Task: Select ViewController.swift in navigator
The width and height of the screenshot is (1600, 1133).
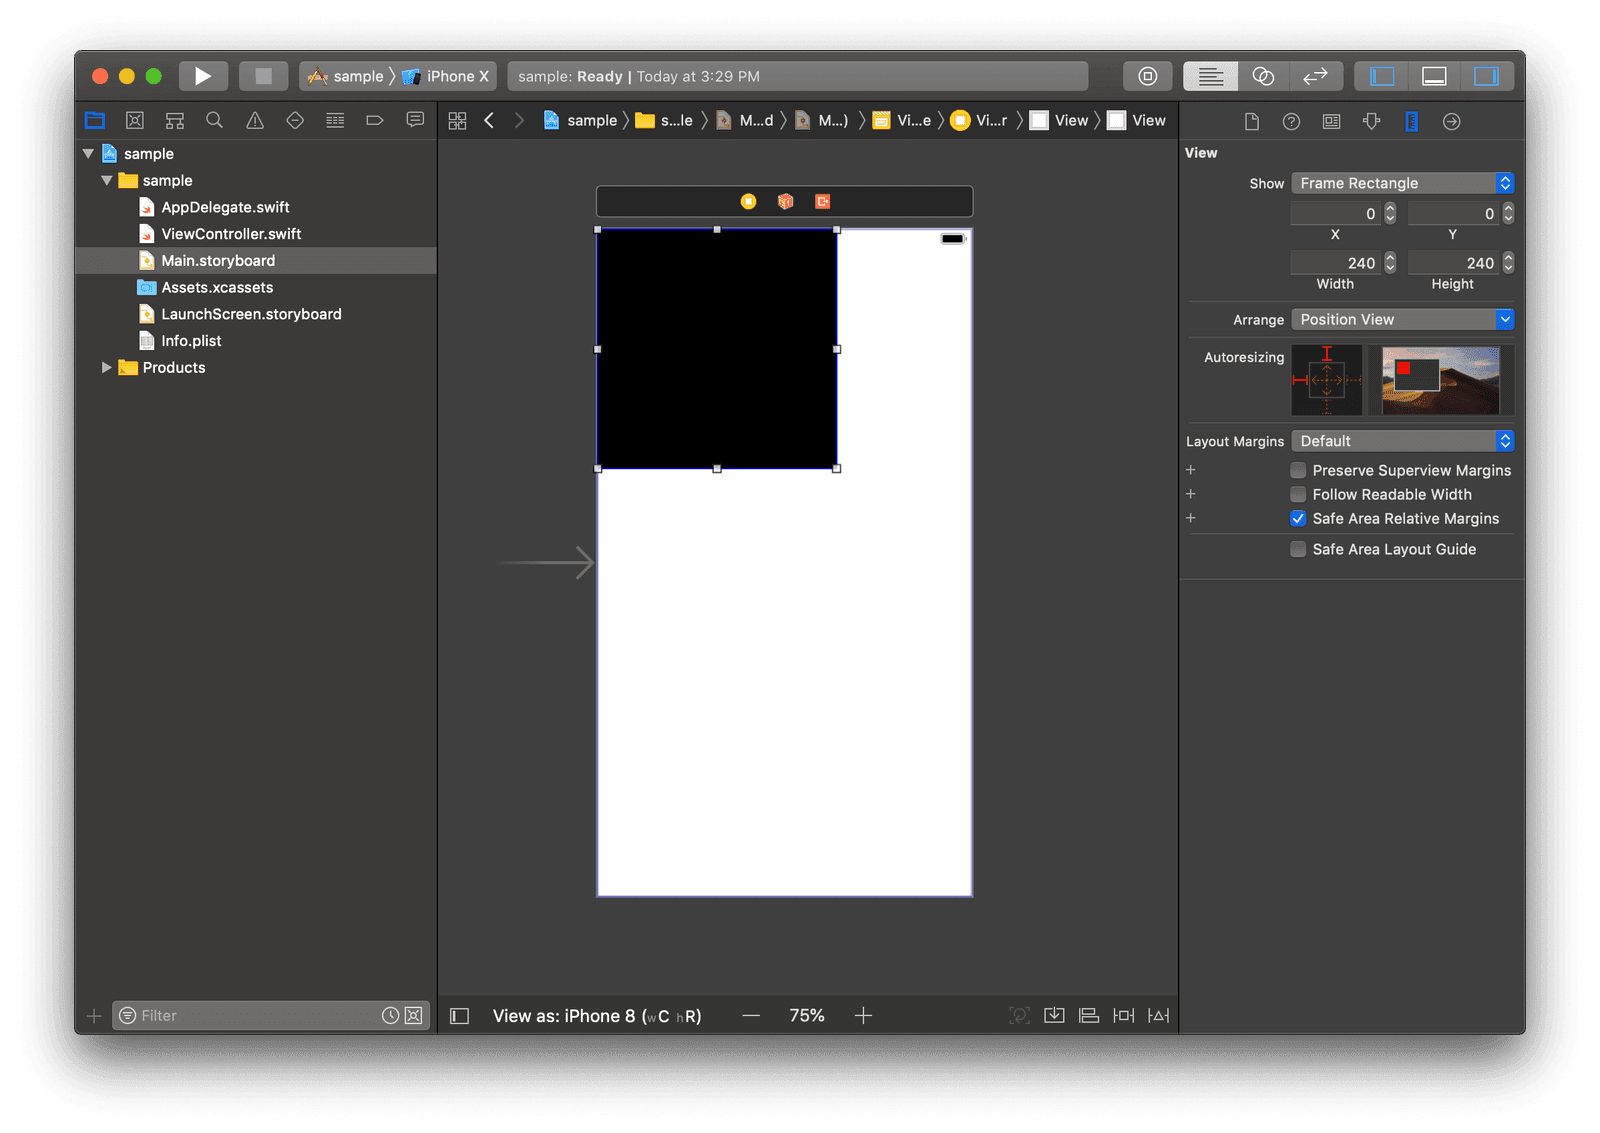Action: 231,234
